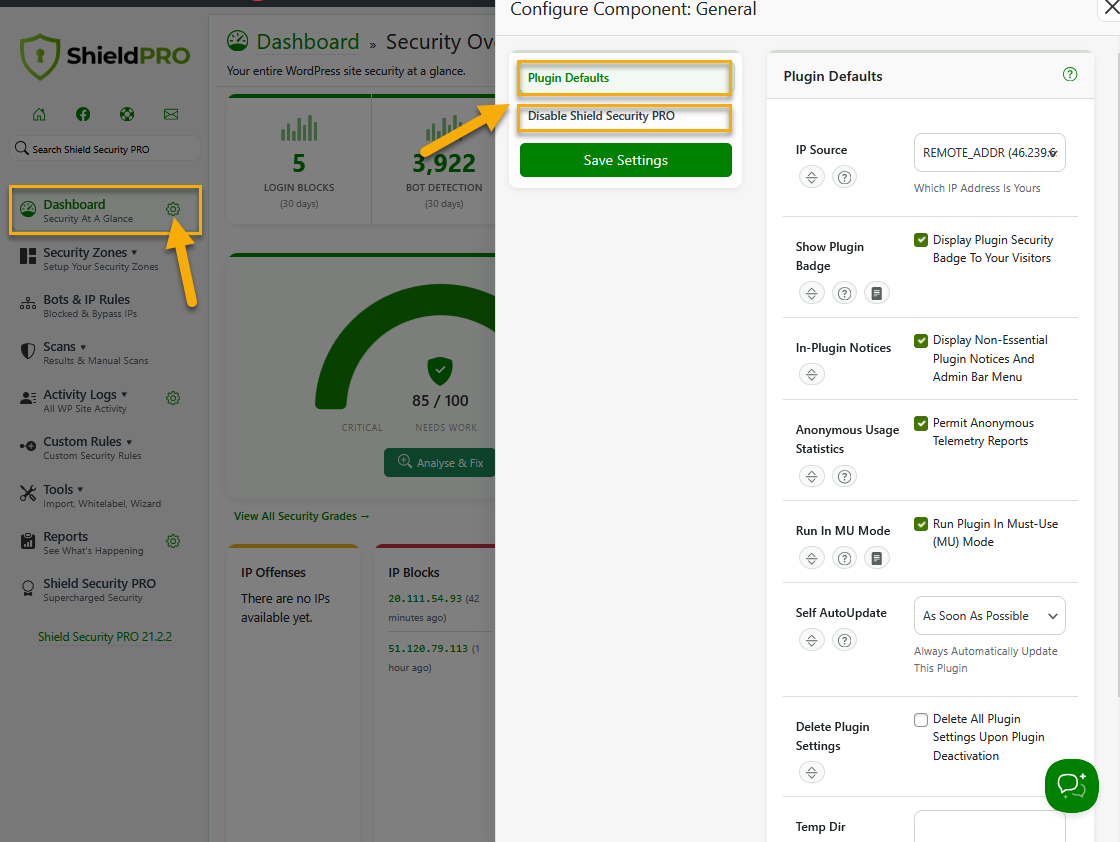Click the Login Blocks stat card
Image resolution: width=1120 pixels, height=842 pixels.
(299, 162)
